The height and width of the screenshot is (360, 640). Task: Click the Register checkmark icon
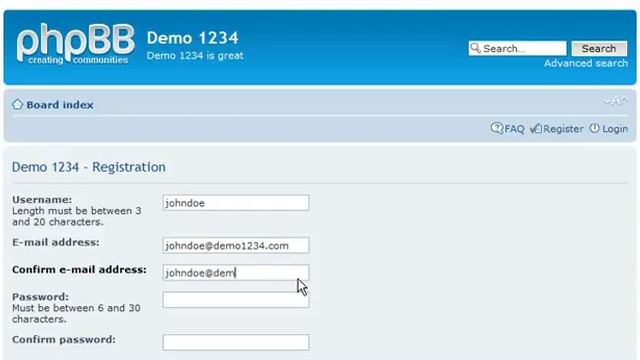point(536,129)
